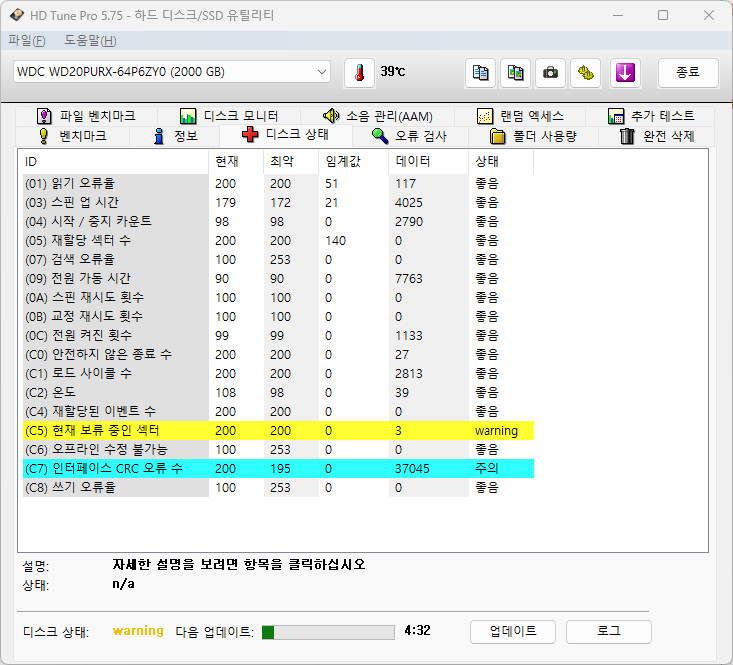Select the (C8) 쓰기 오류율 row
This screenshot has width=733, height=665.
[x=278, y=487]
